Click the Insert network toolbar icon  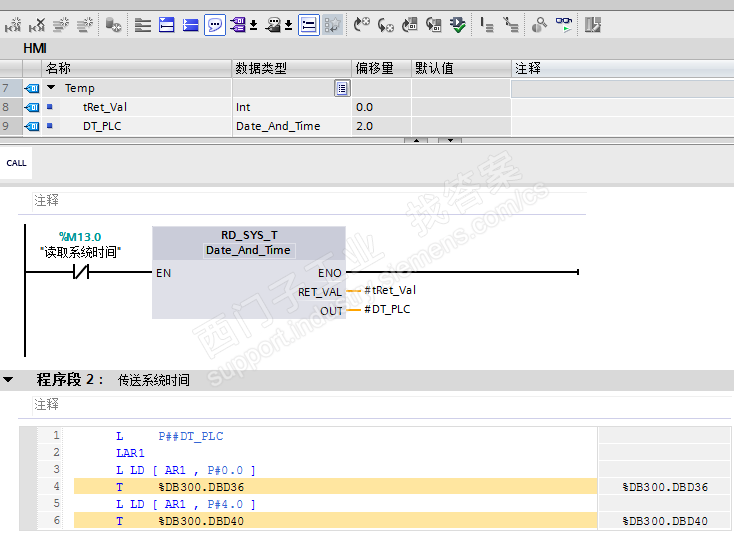(x=13, y=25)
